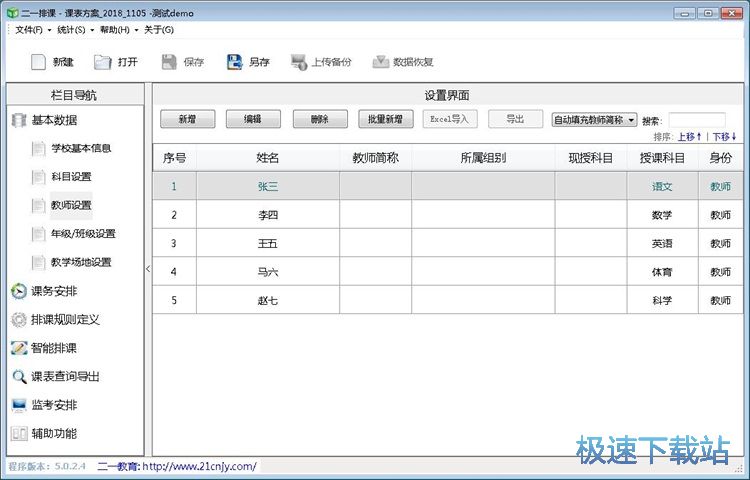Open the 课表查询导出 section
This screenshot has width=750, height=480.
point(66,377)
